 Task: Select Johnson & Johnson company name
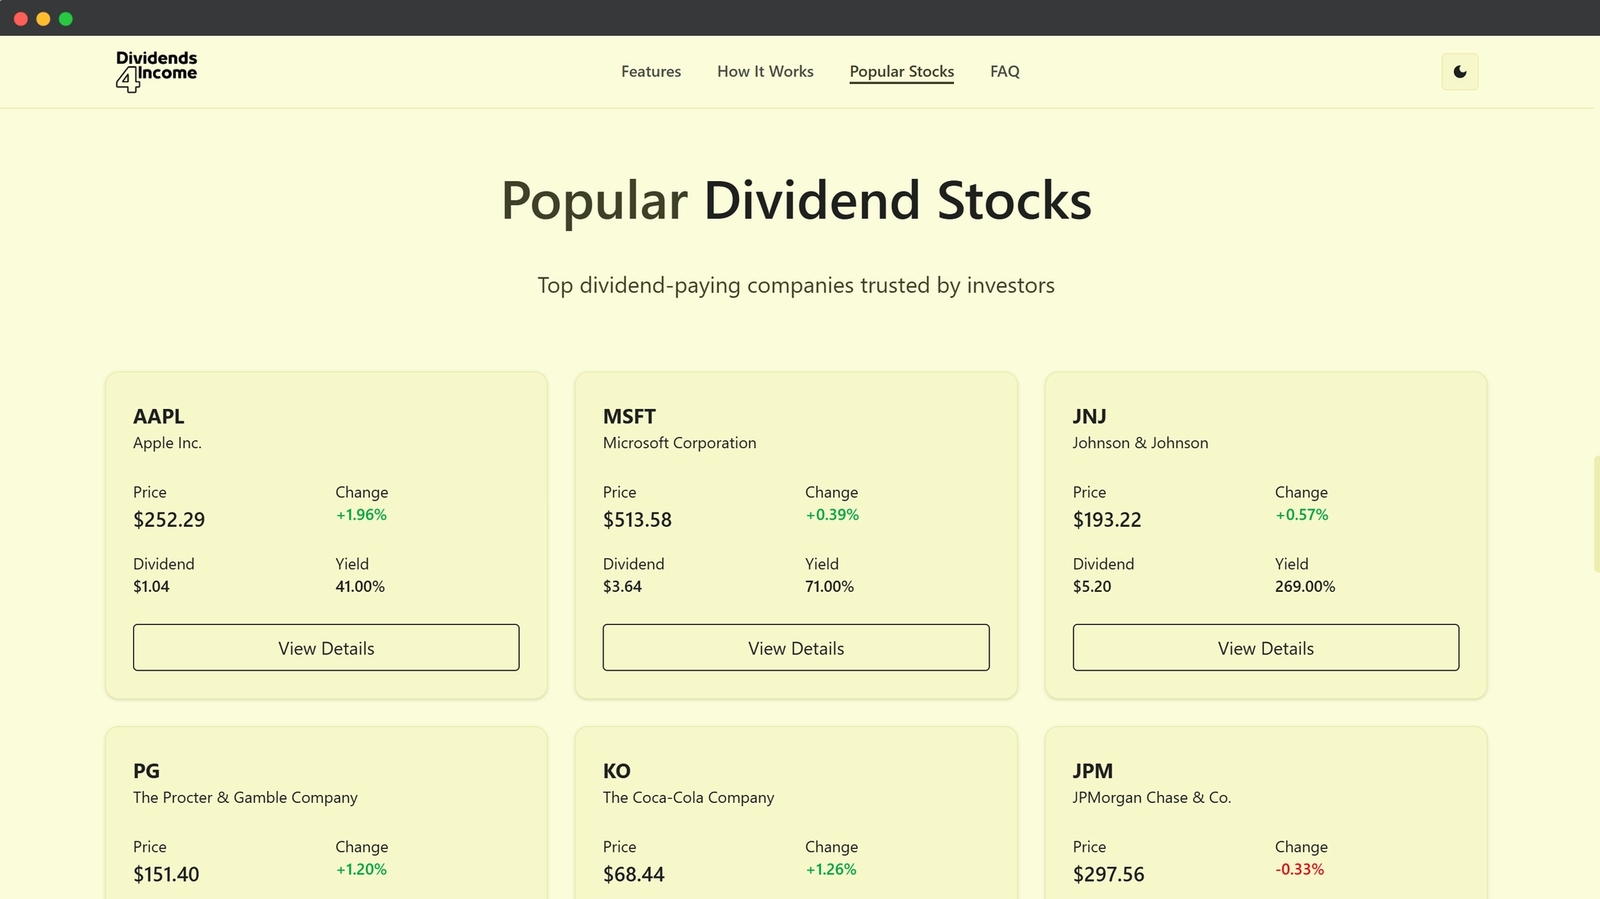point(1140,443)
